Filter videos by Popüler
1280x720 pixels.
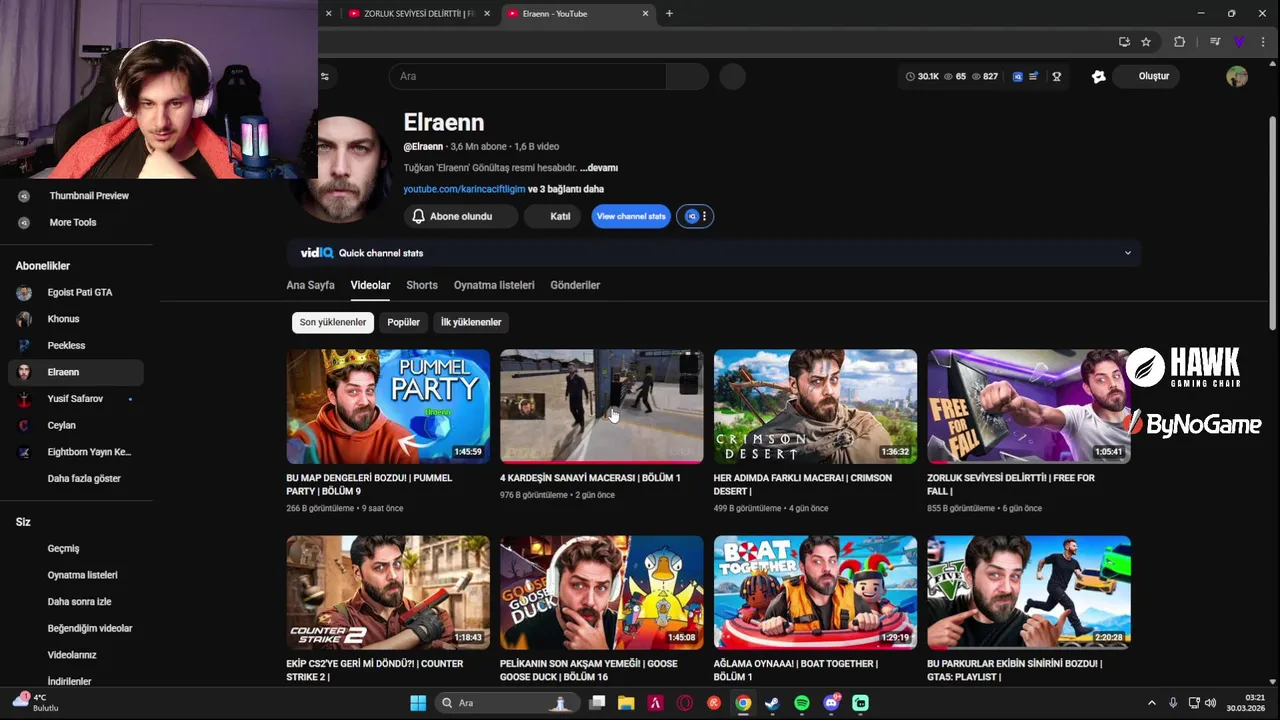404,322
